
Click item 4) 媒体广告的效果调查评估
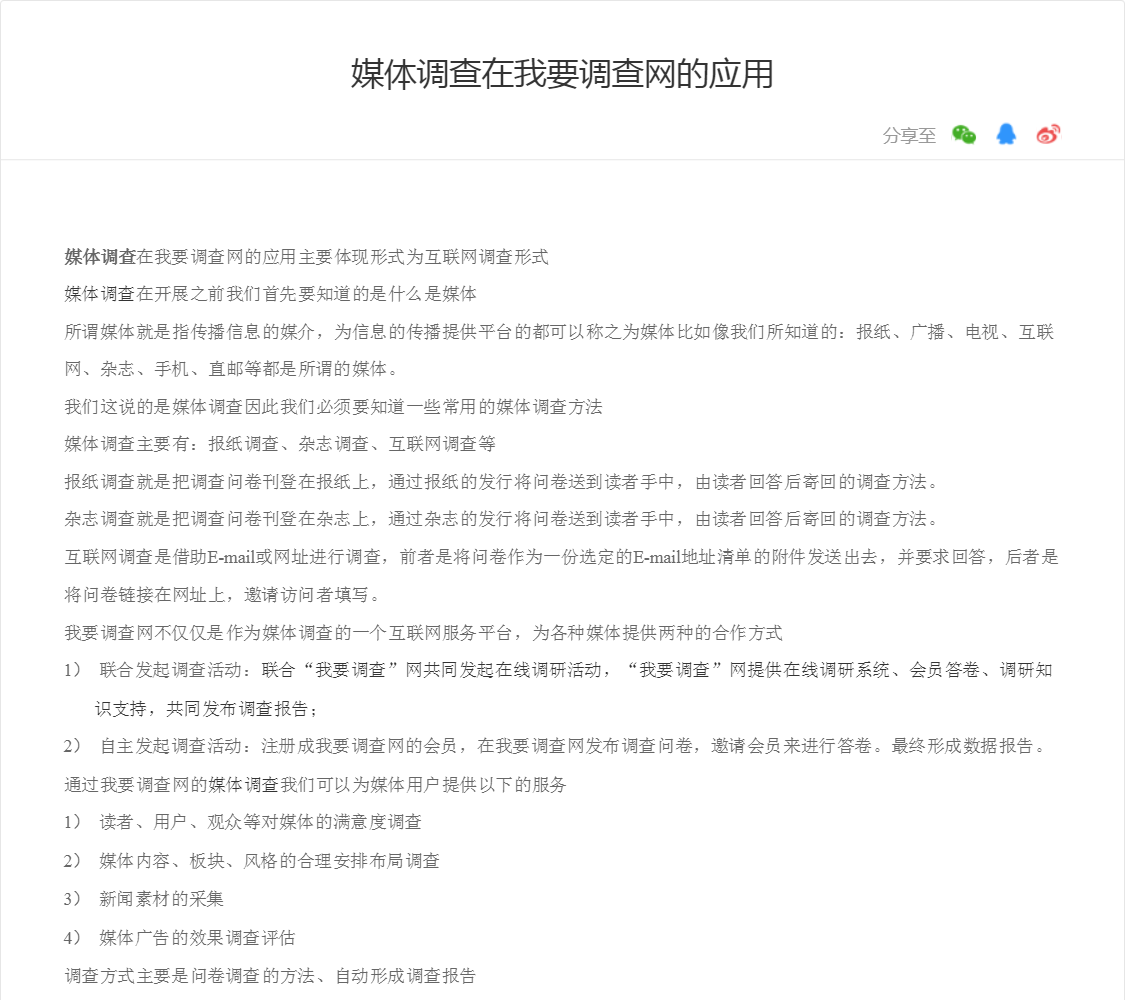pos(179,938)
